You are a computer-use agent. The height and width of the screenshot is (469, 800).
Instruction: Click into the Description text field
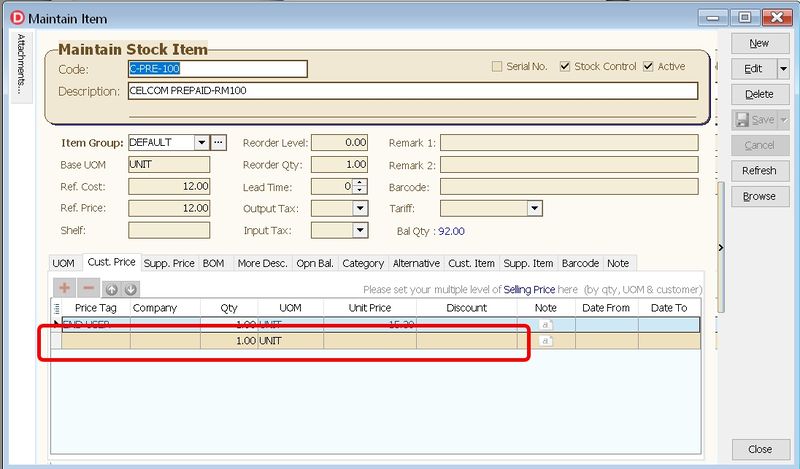pos(412,91)
